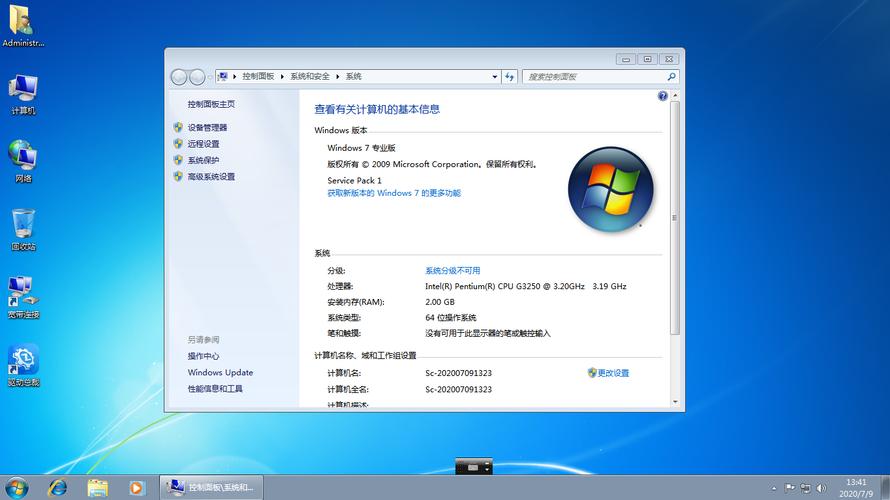Image resolution: width=890 pixels, height=500 pixels.
Task: Click the Back navigation arrow
Action: coord(179,77)
